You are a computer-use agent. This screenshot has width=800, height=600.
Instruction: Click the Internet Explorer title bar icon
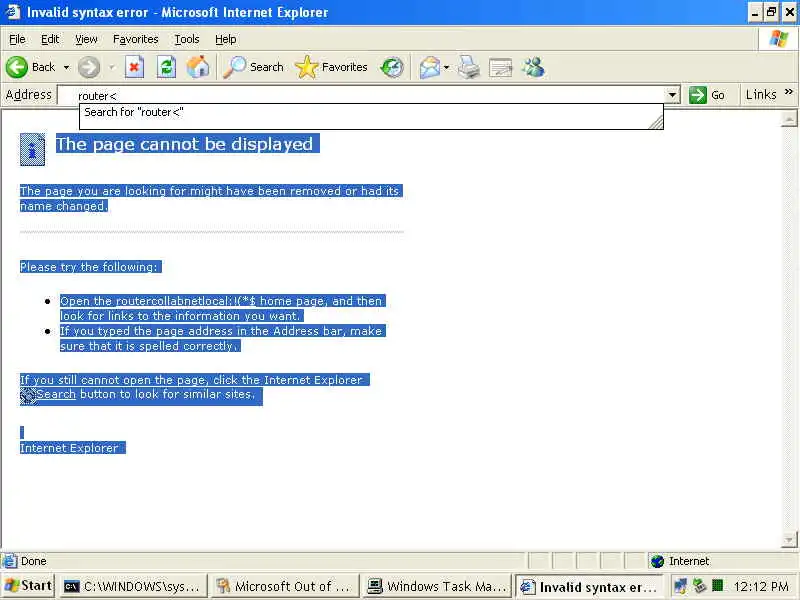[12, 12]
